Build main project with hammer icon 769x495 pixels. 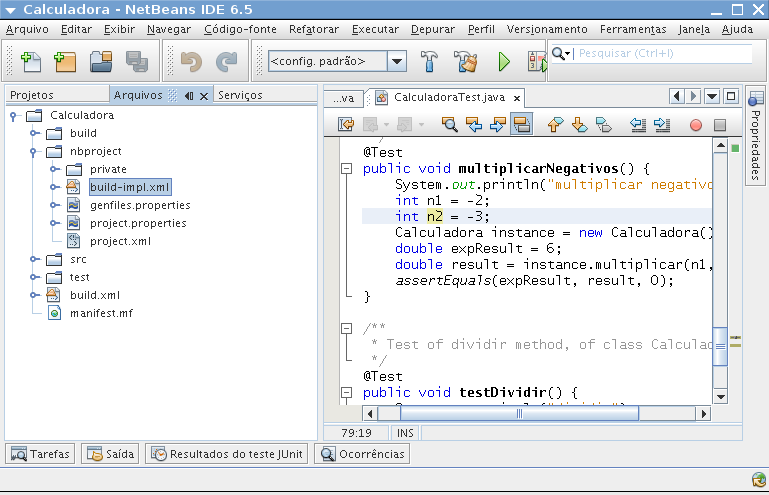click(429, 62)
